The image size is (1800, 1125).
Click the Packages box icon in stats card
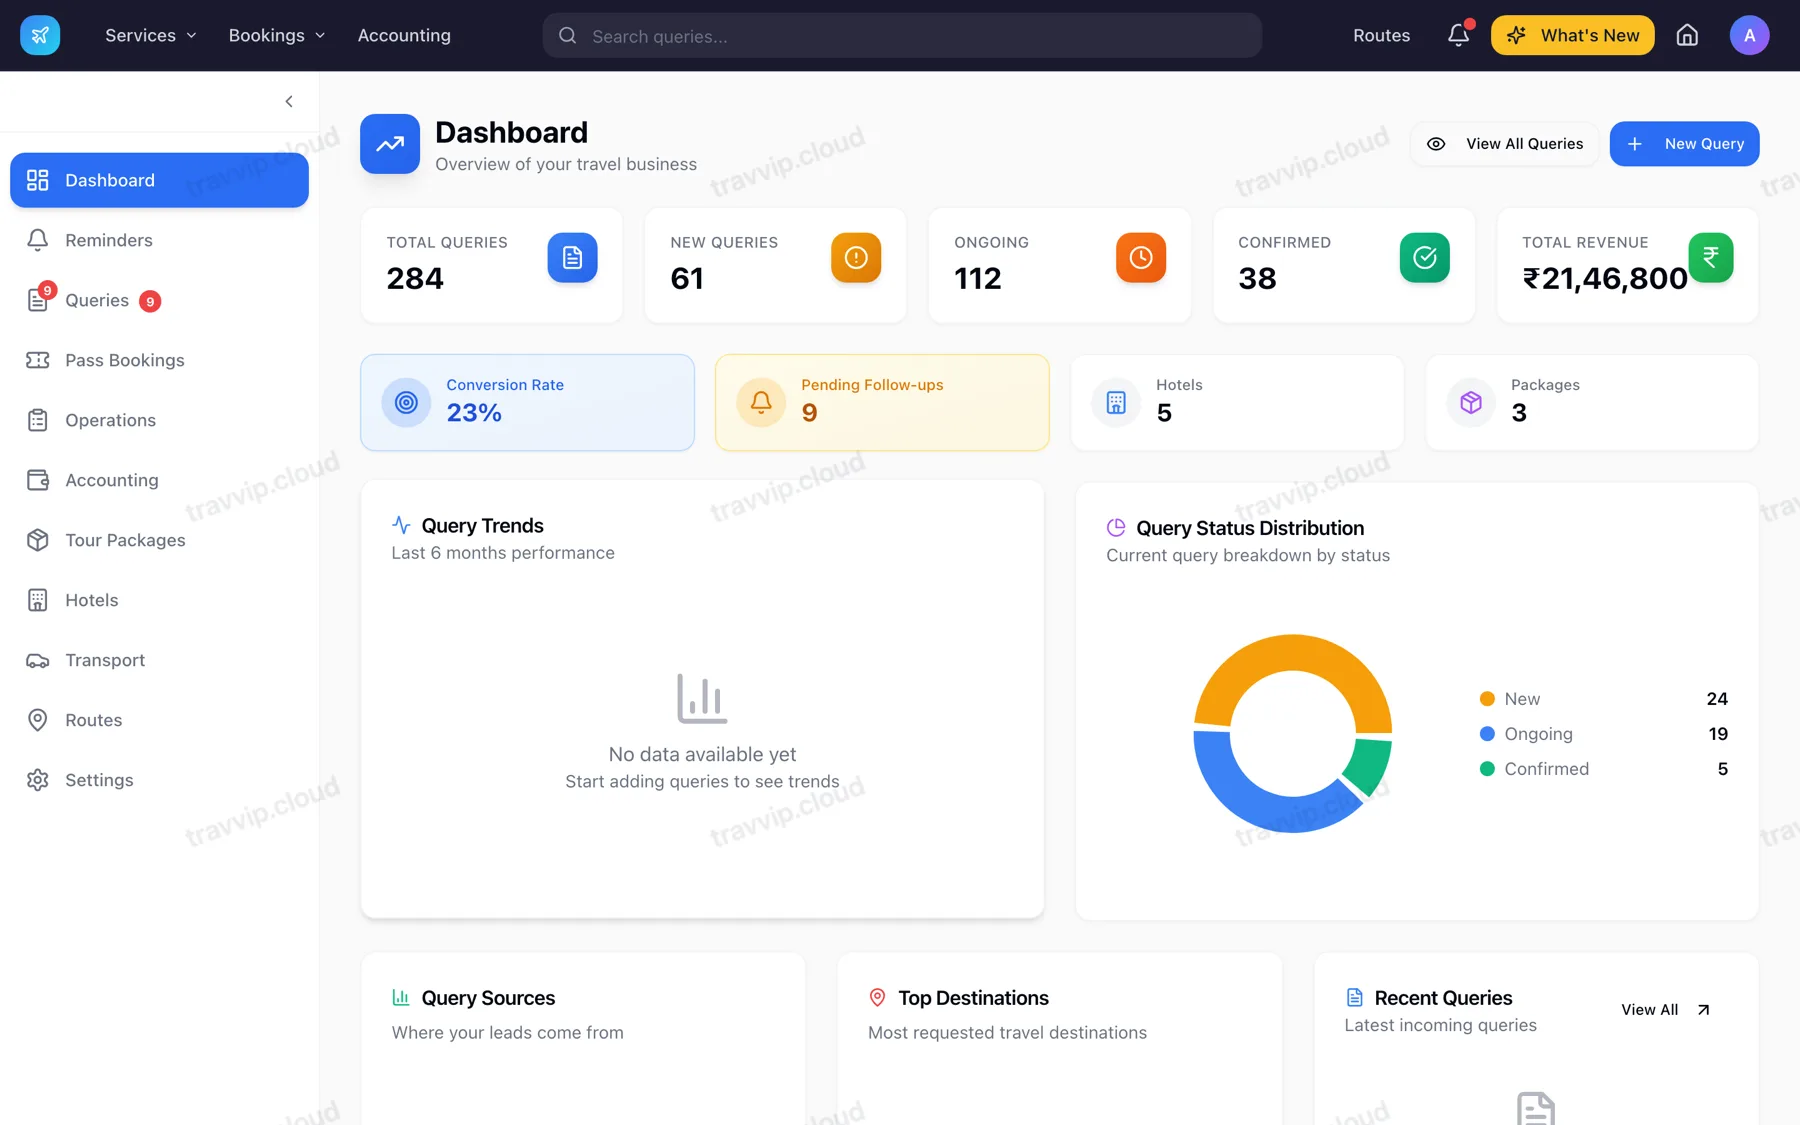(x=1471, y=402)
